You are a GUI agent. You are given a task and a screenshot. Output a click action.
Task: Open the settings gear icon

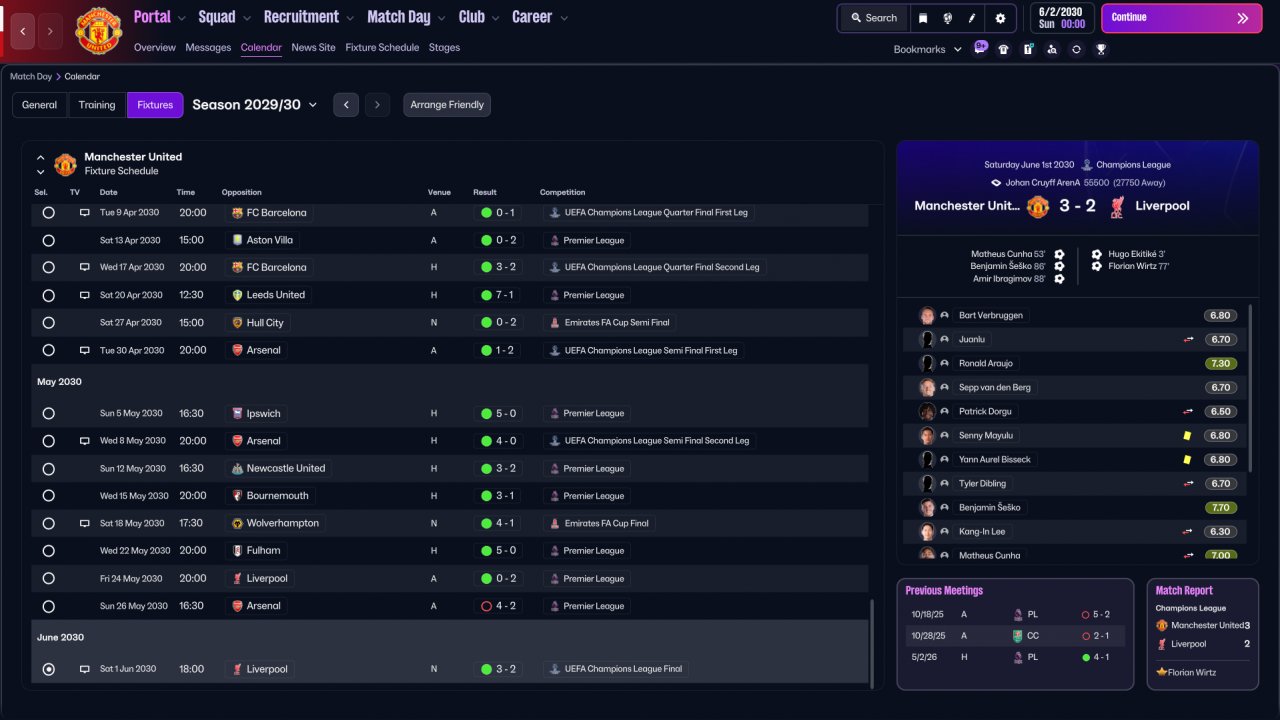pos(1000,18)
